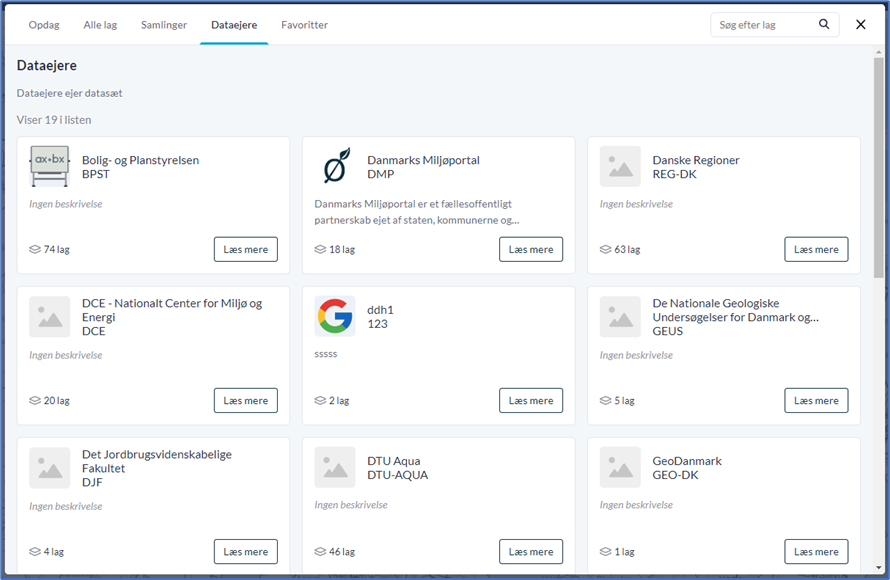This screenshot has height=580, width=890.
Task: Click the GEUS placeholder image icon
Action: [x=620, y=317]
